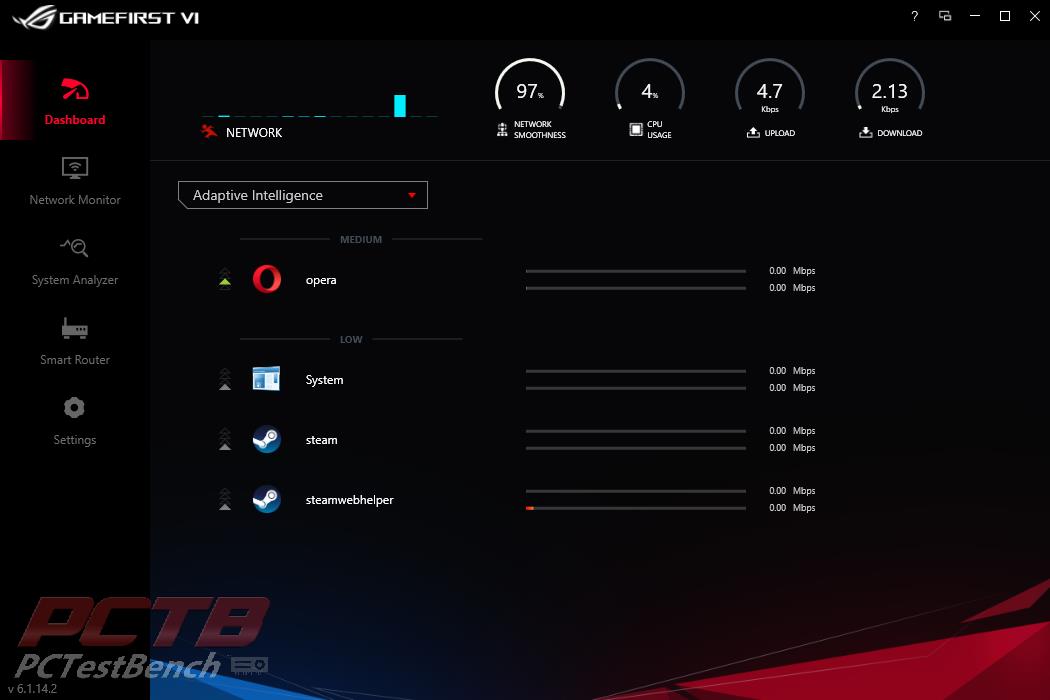
Task: Click the red dropdown arrow
Action: click(412, 195)
